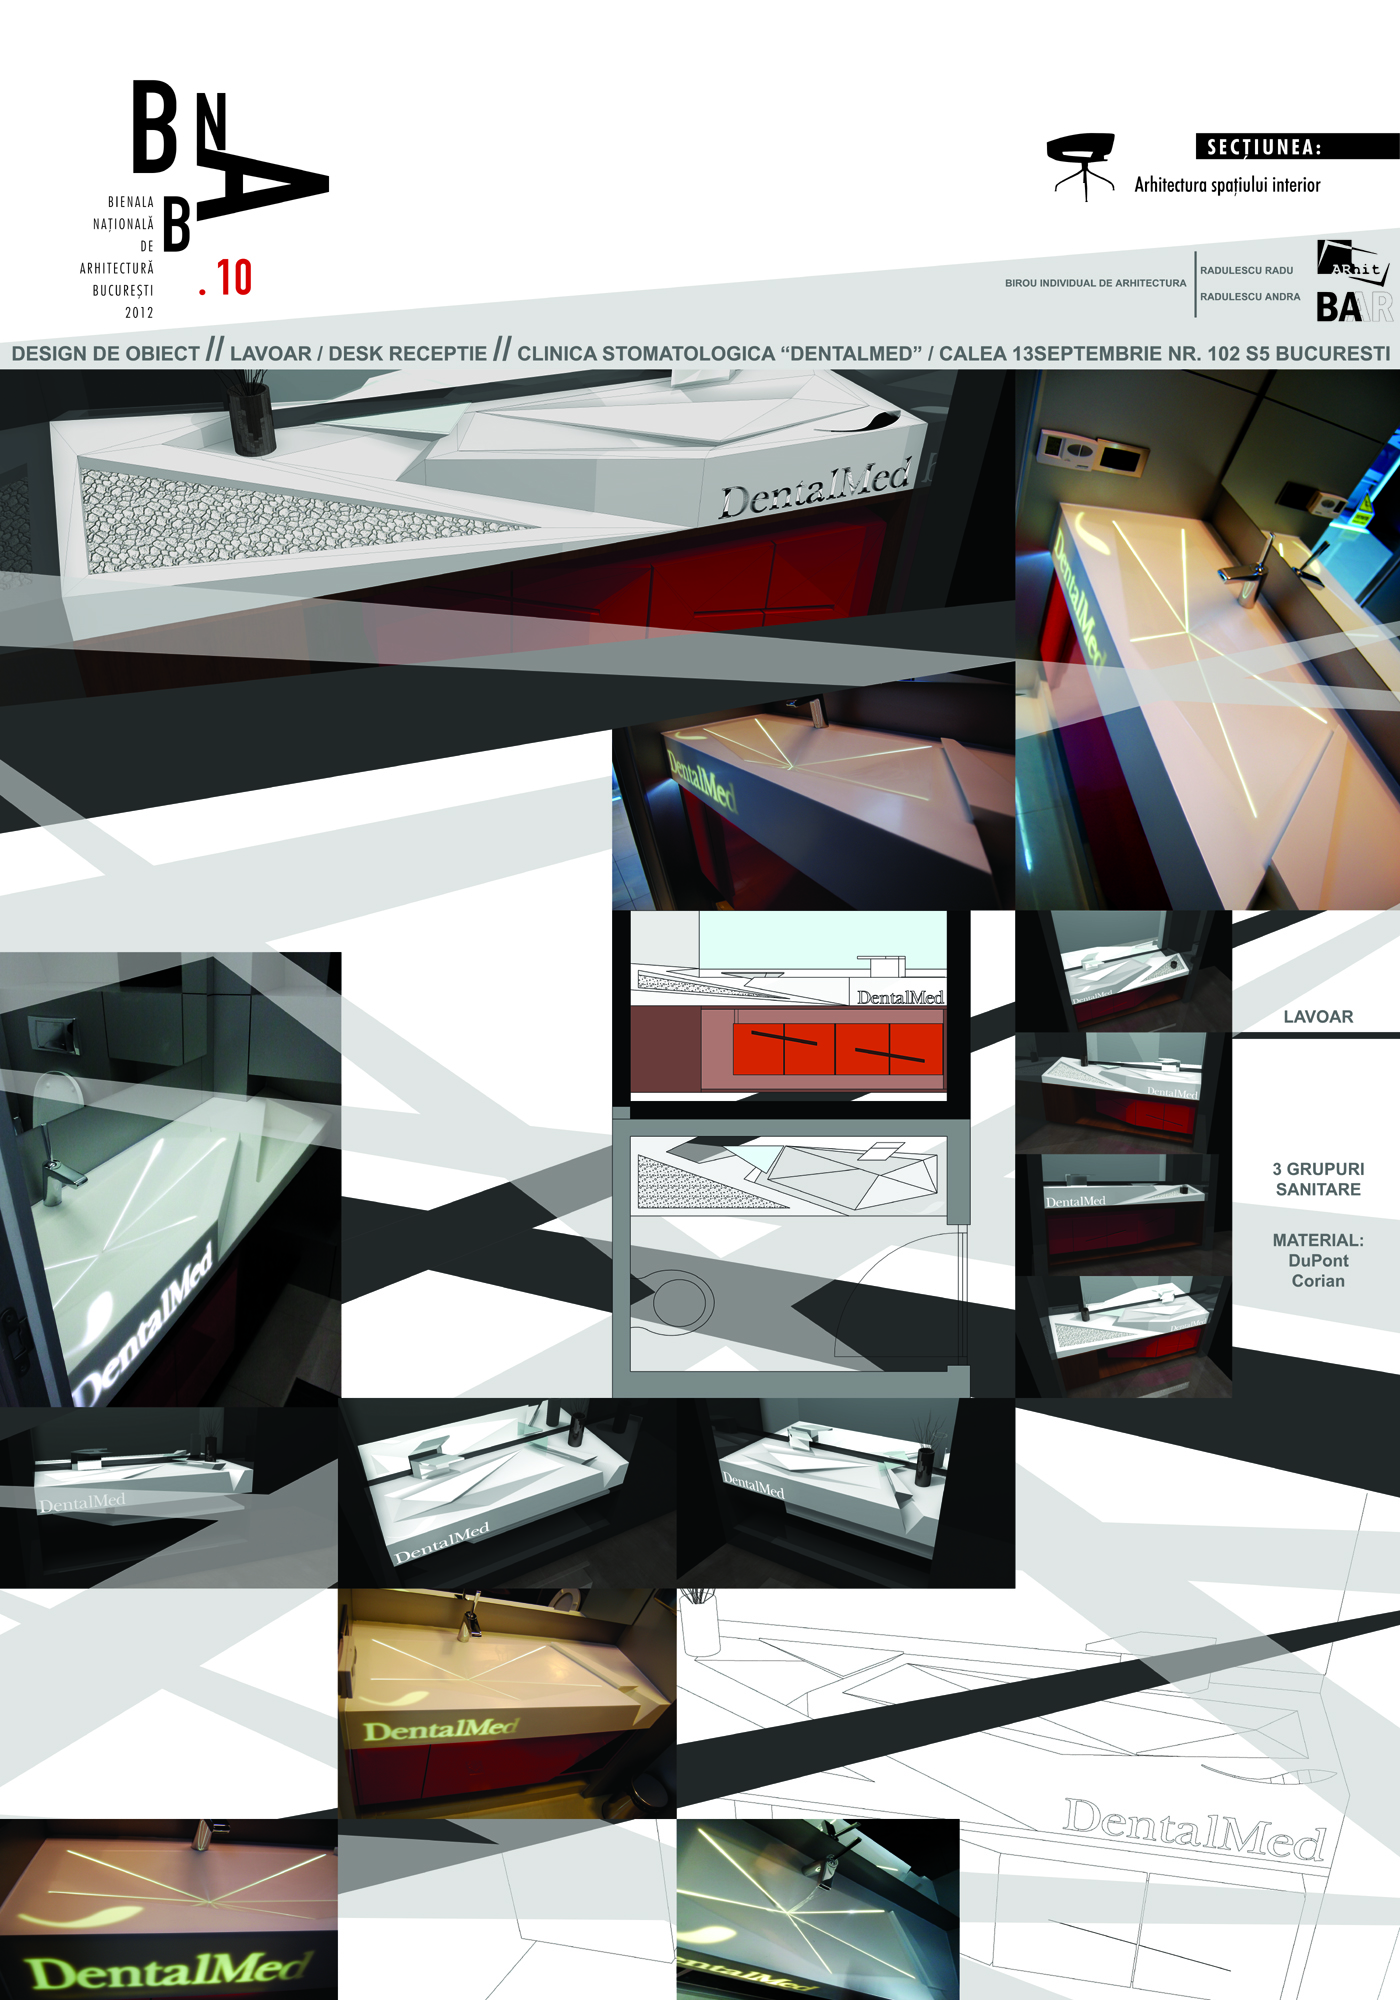Click the black swivel chair icon
Viewport: 1400px width, 2000px height.
pyautogui.click(x=1081, y=167)
